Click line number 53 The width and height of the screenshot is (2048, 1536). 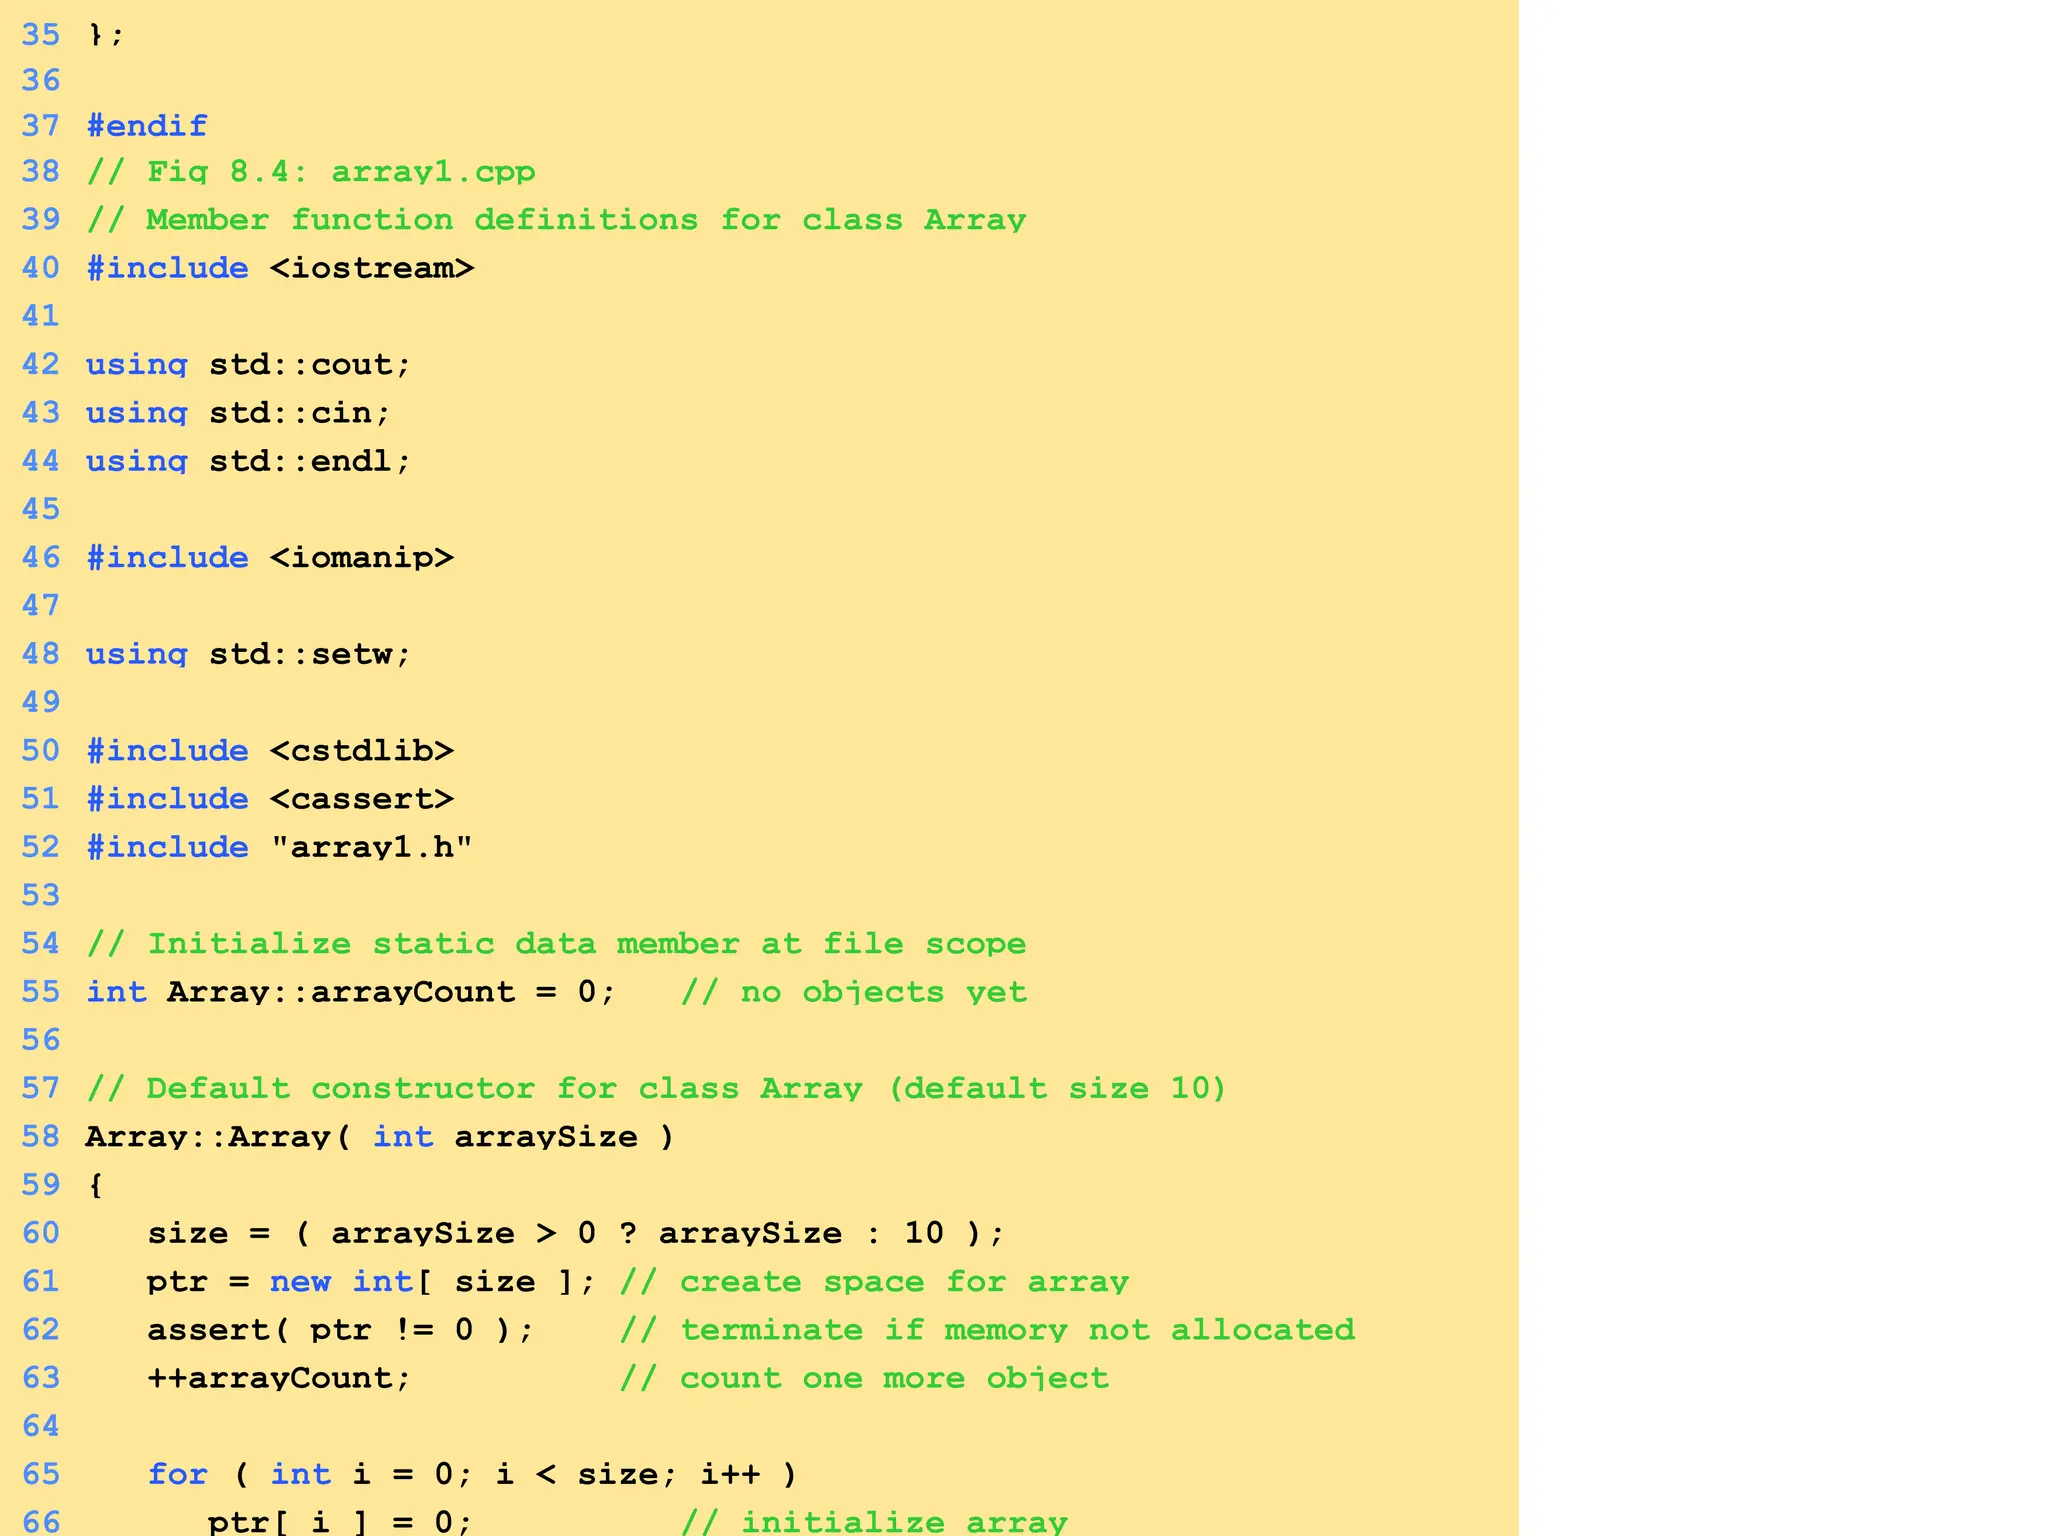coord(41,895)
